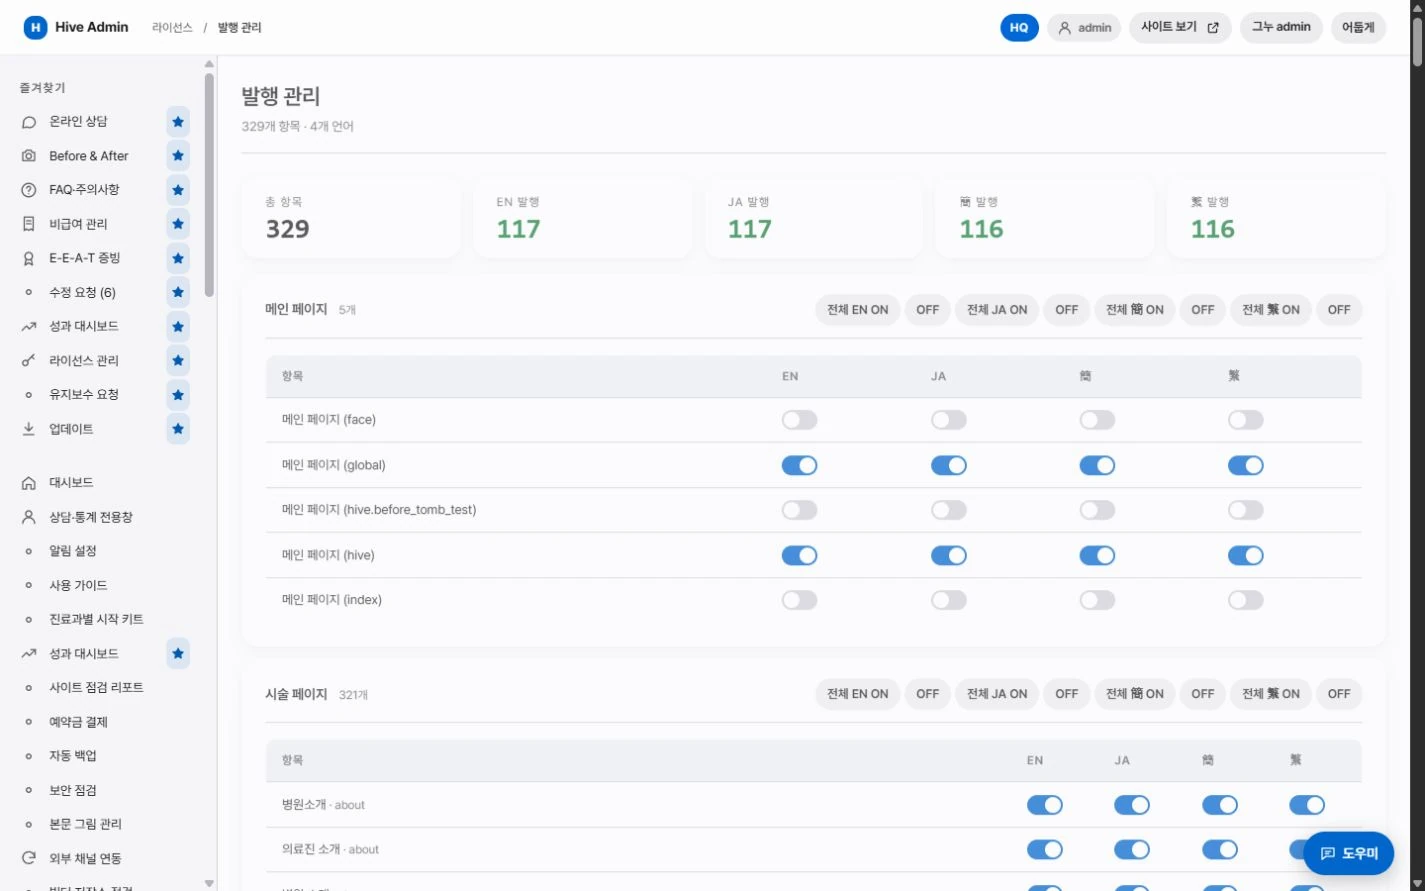Click the HQ button in header
The image size is (1425, 891).
coord(1019,28)
